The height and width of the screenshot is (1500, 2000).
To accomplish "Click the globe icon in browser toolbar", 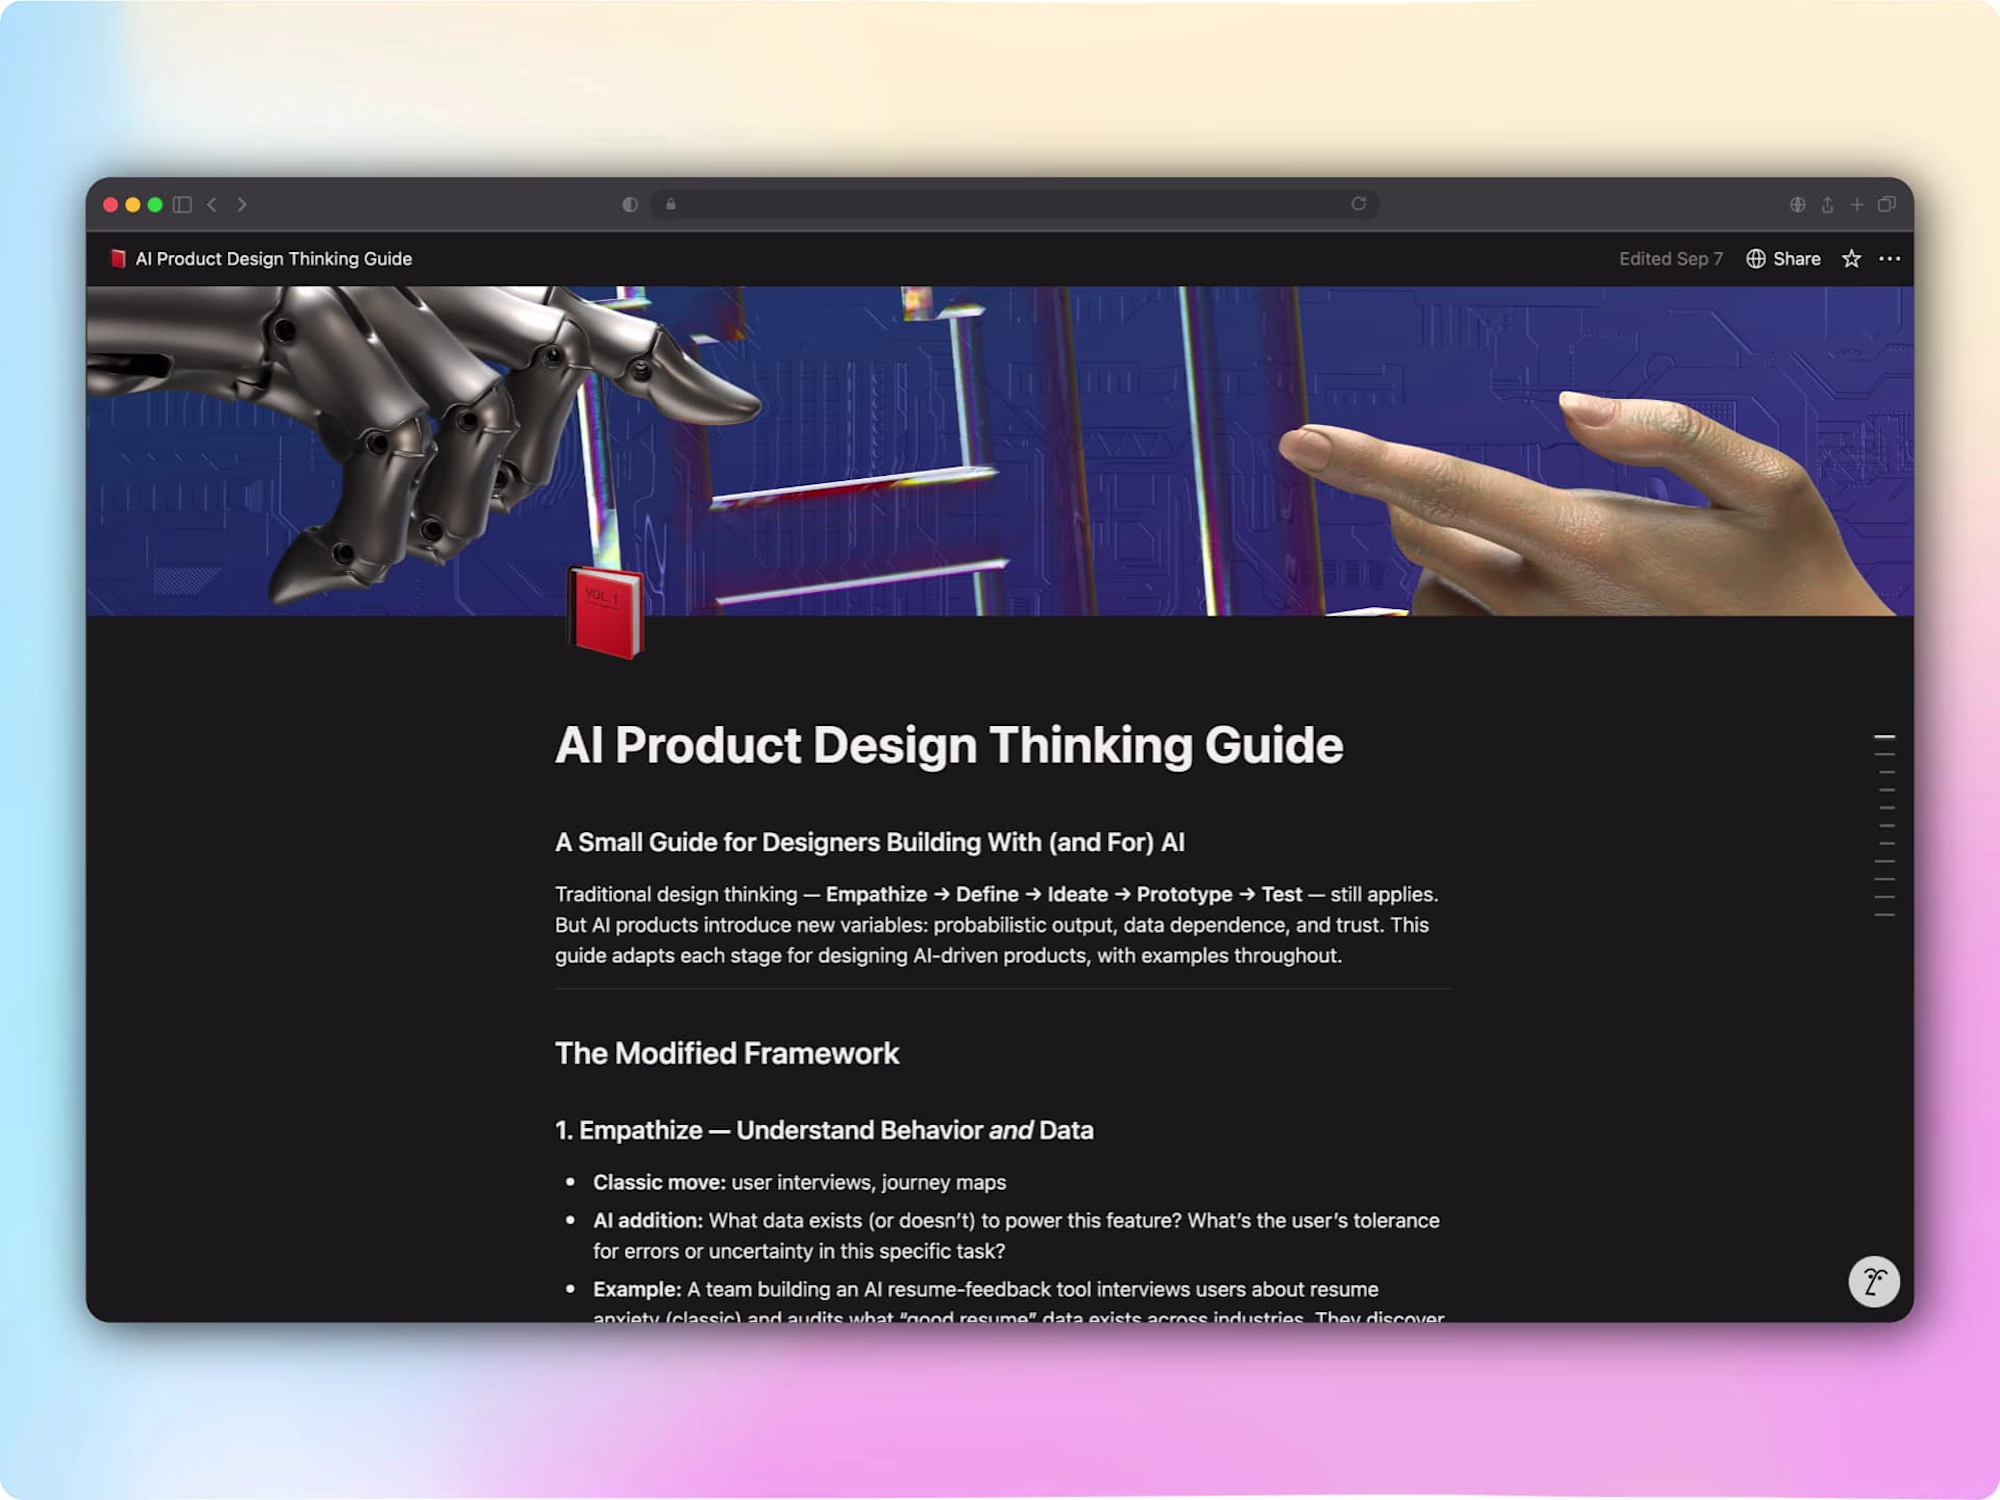I will [x=1797, y=204].
